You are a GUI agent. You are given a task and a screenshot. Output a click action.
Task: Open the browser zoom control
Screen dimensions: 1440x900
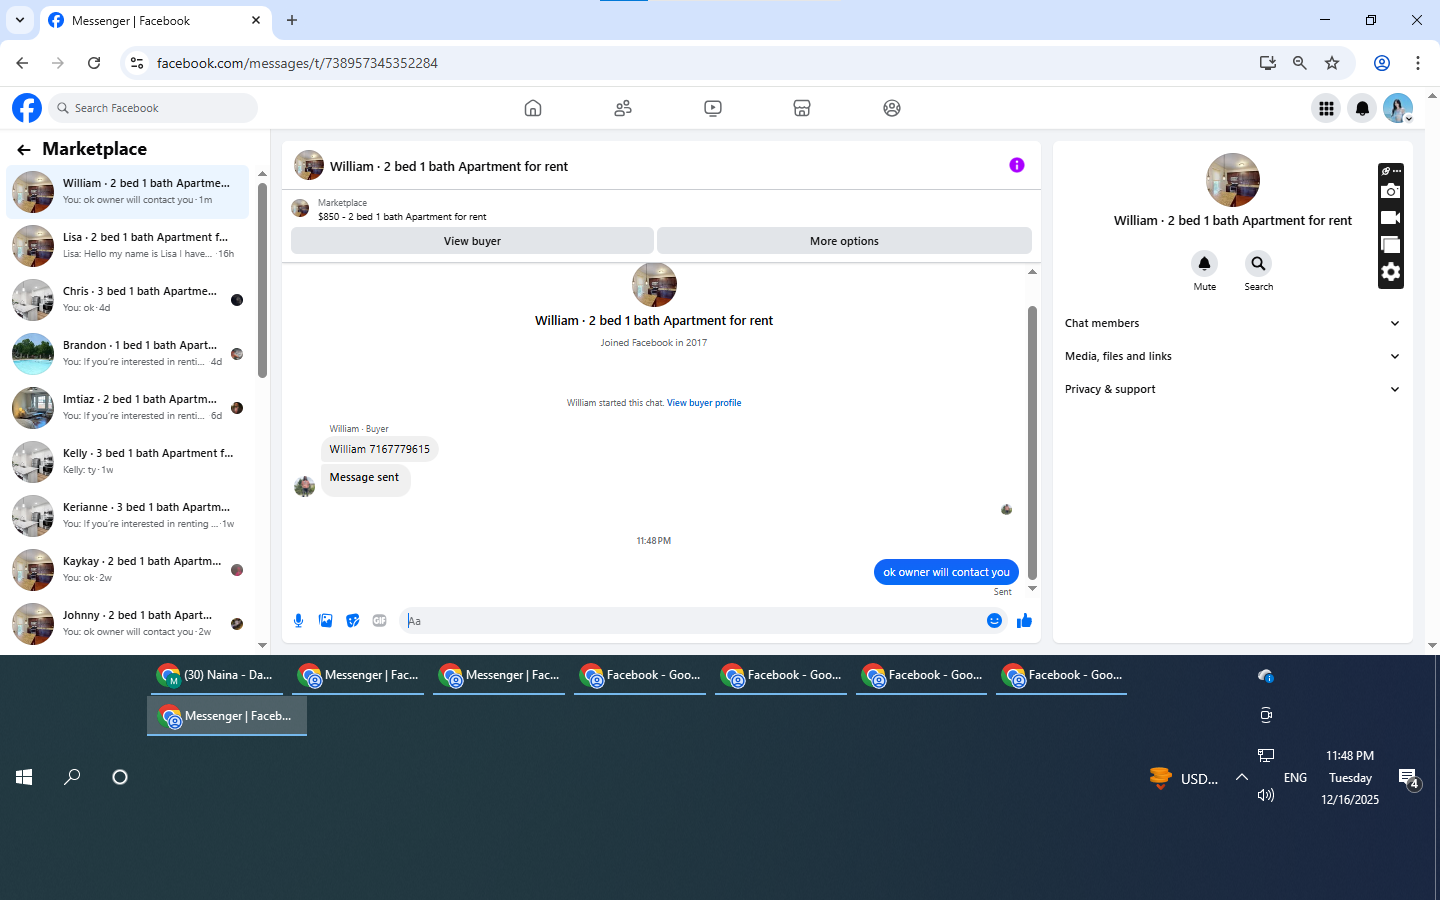[1300, 63]
